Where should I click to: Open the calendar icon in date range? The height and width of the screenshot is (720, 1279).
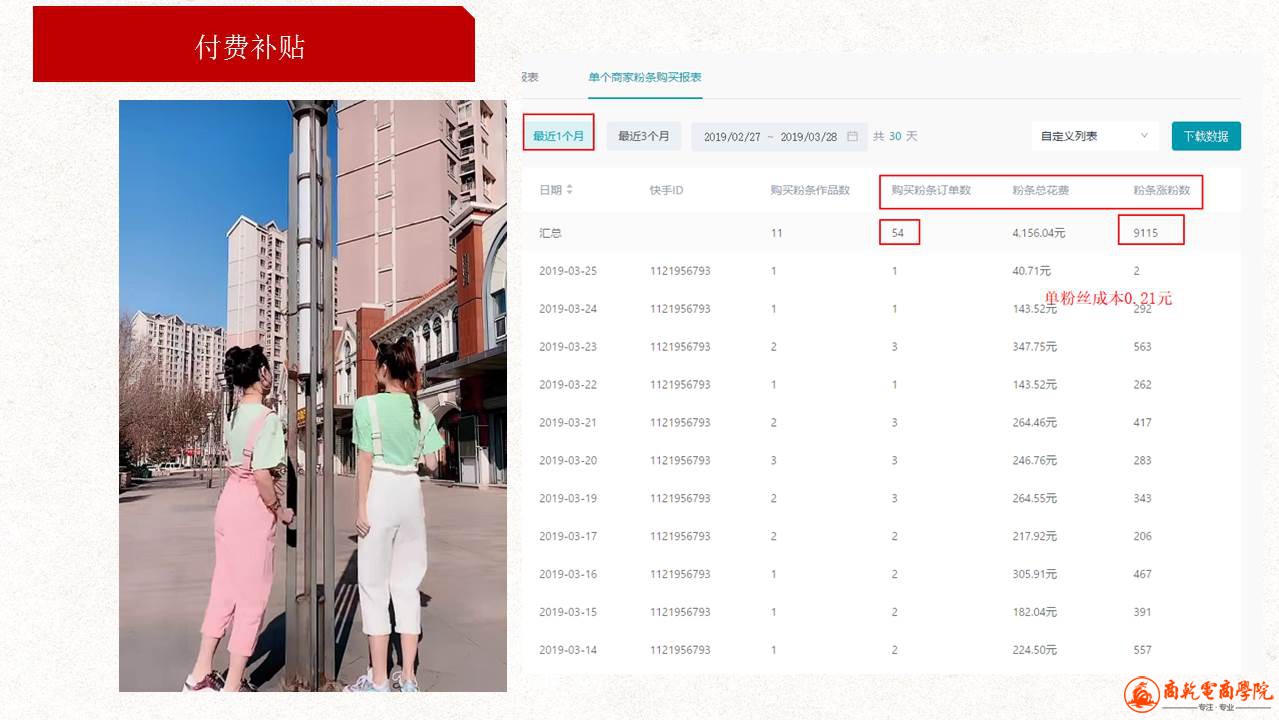(x=852, y=137)
